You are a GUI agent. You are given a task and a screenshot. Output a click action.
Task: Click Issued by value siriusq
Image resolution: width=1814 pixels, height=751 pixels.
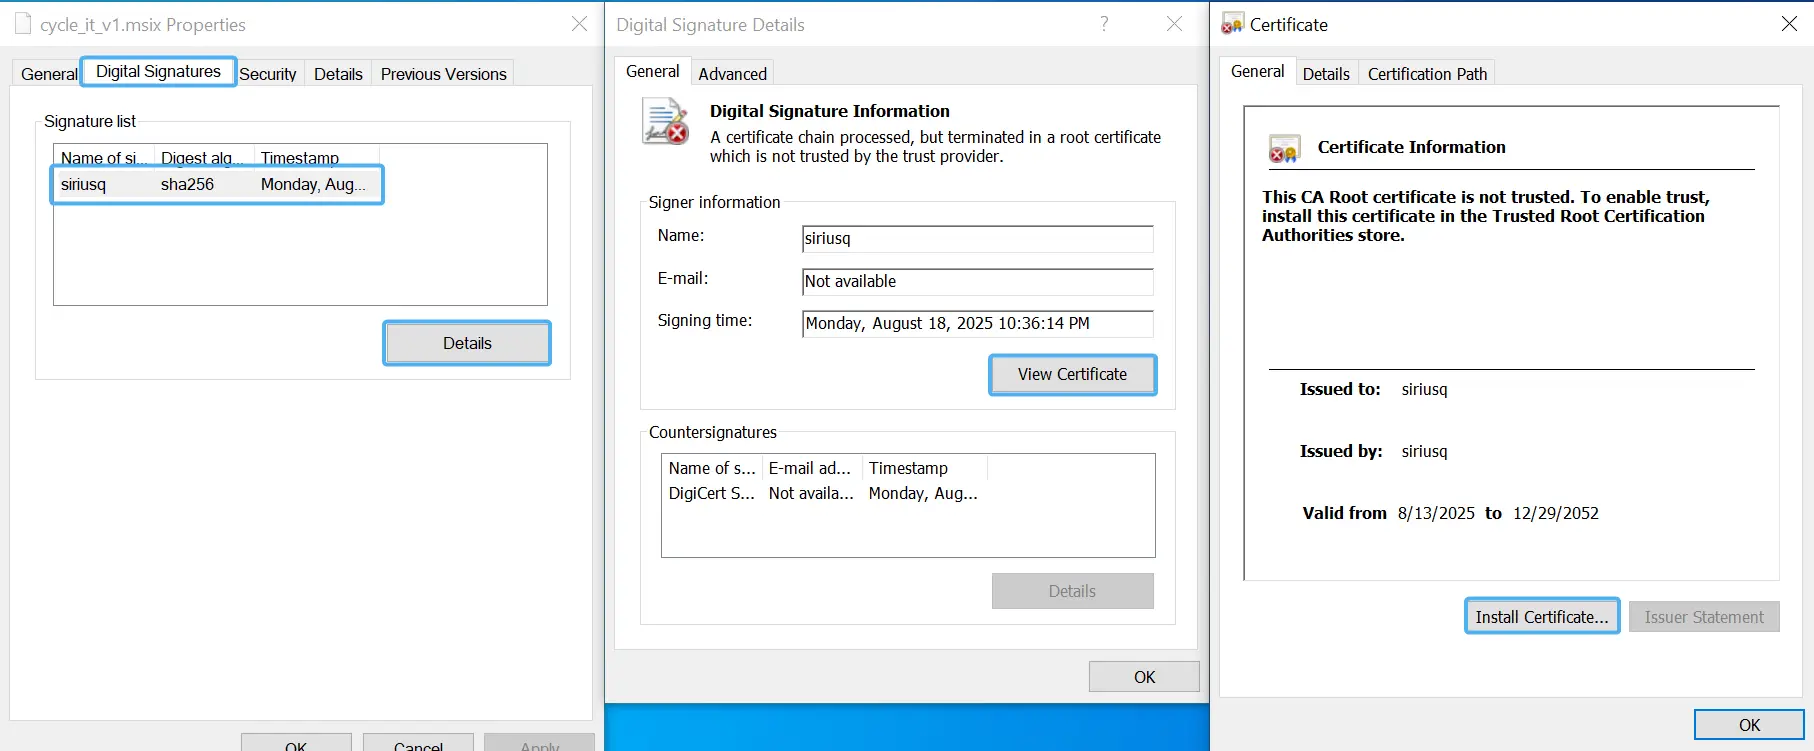tap(1424, 451)
